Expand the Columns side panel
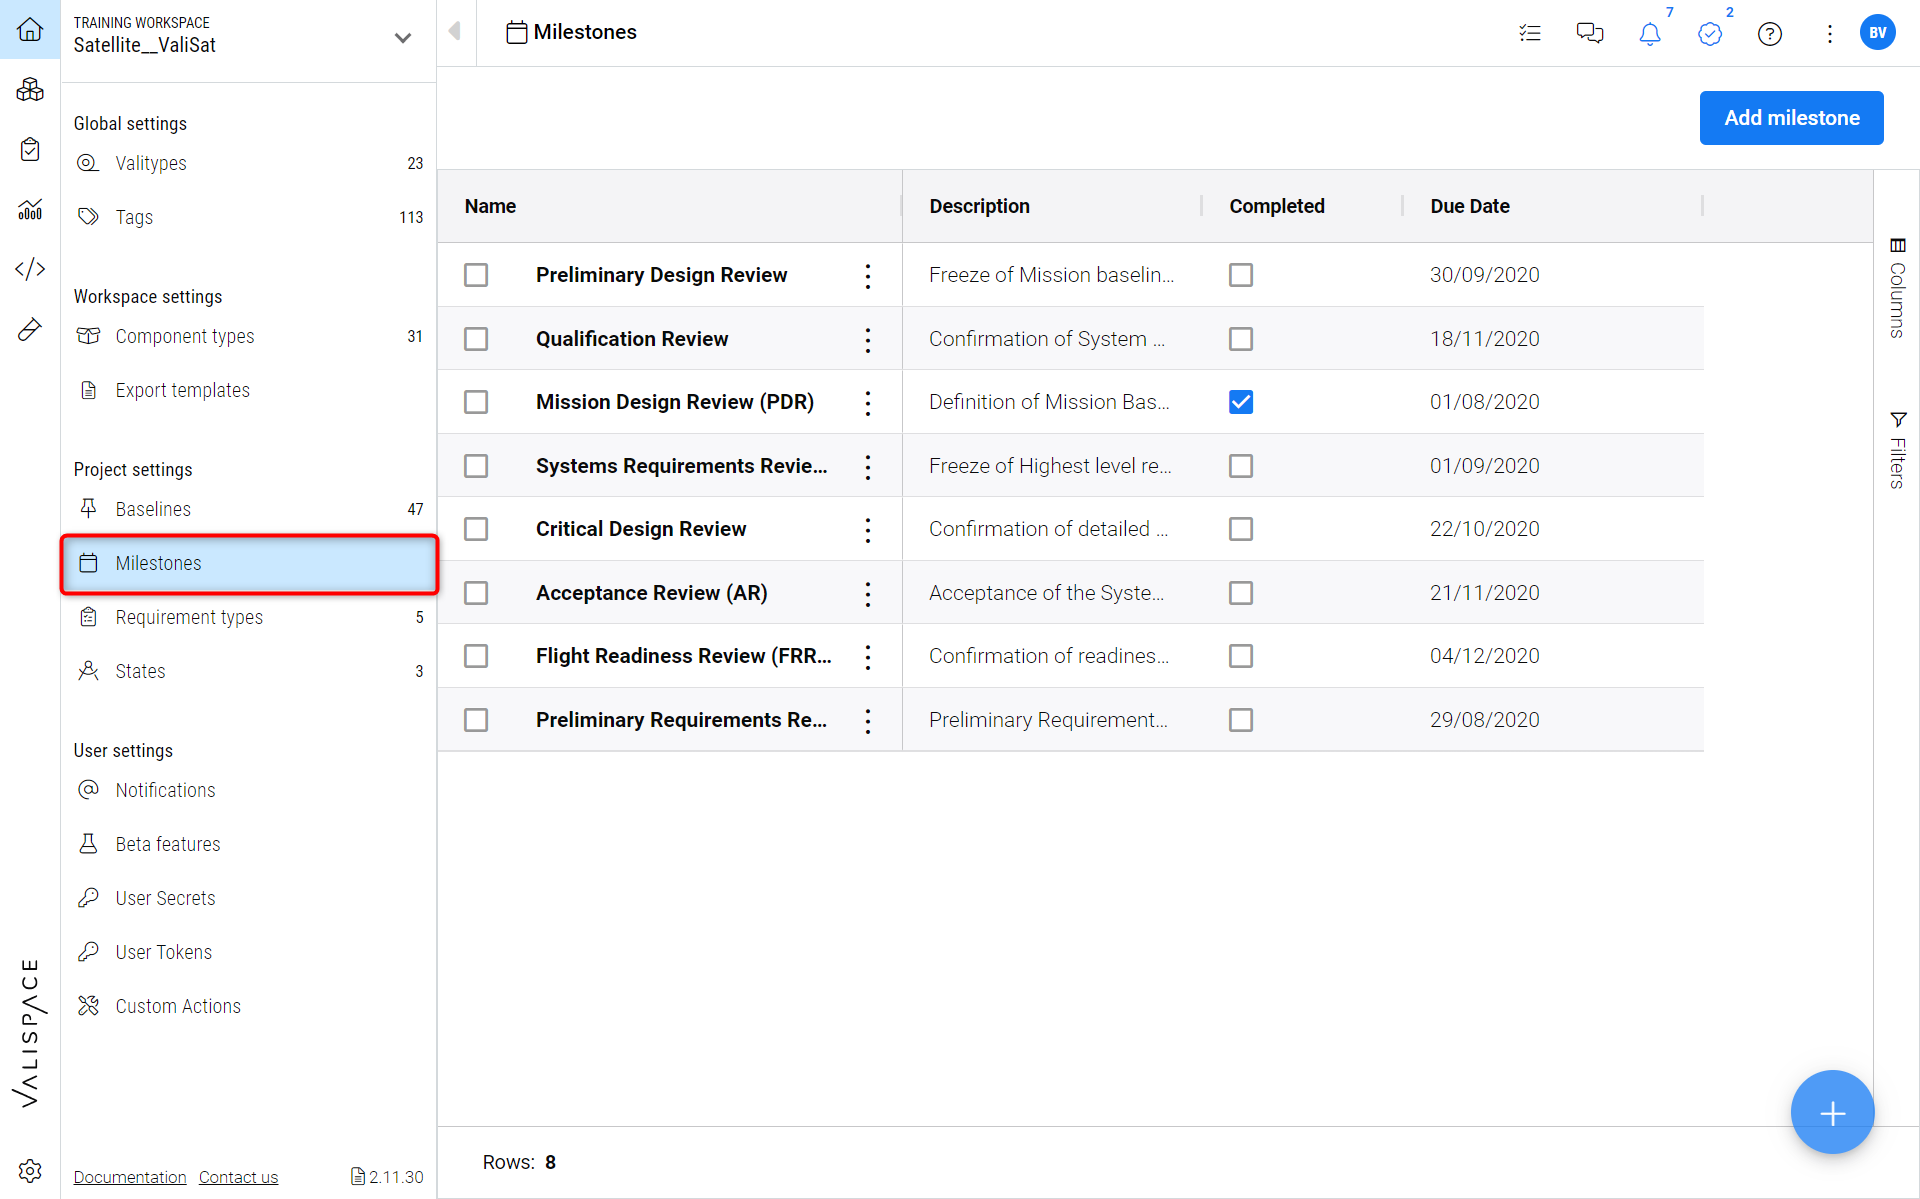The height and width of the screenshot is (1199, 1920). 1897,288
